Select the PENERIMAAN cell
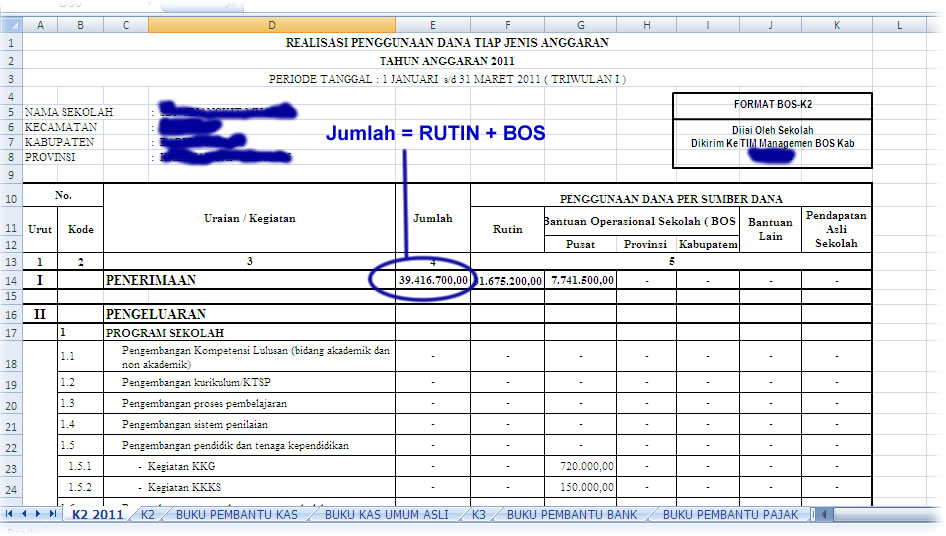The width and height of the screenshot is (946, 536). 250,280
